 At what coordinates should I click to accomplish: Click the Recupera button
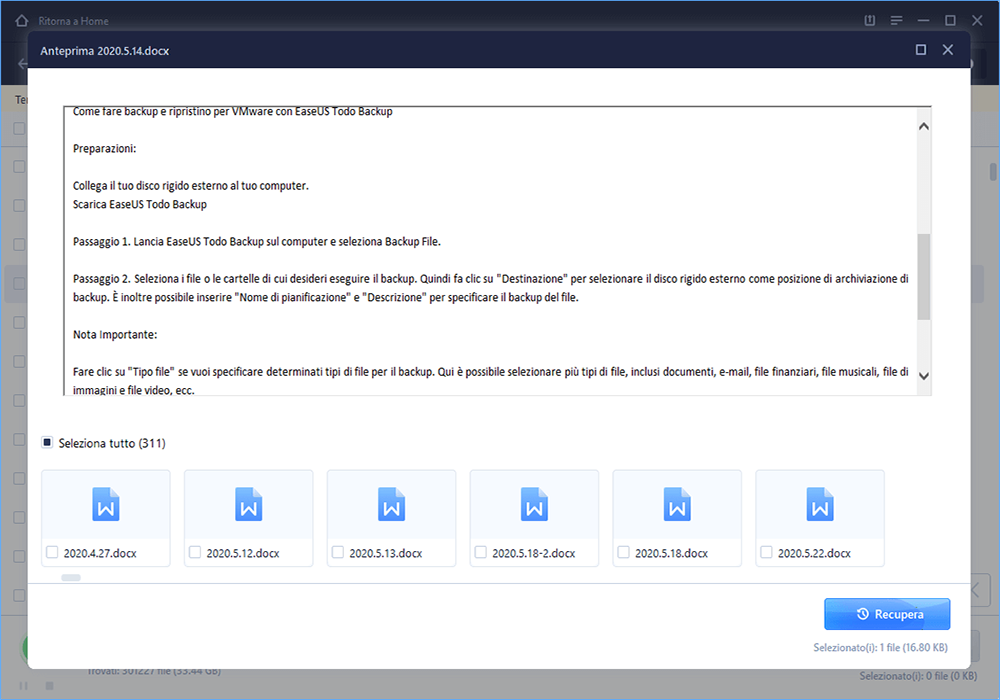coord(887,614)
